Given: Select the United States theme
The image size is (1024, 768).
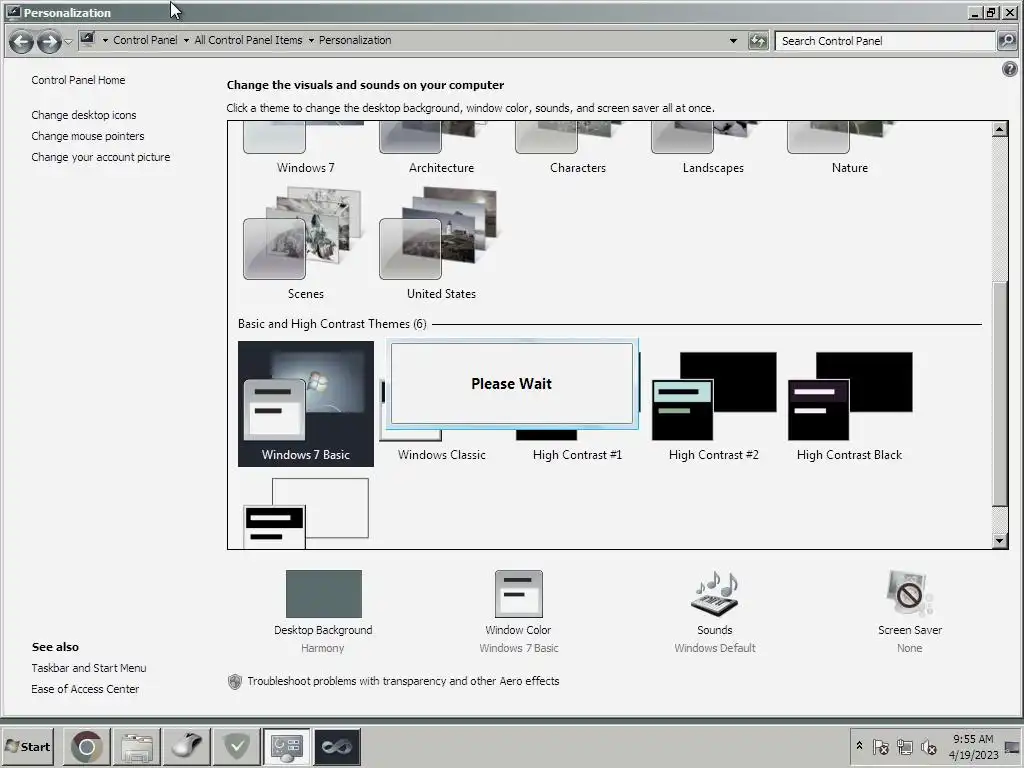Looking at the screenshot, I should (441, 244).
